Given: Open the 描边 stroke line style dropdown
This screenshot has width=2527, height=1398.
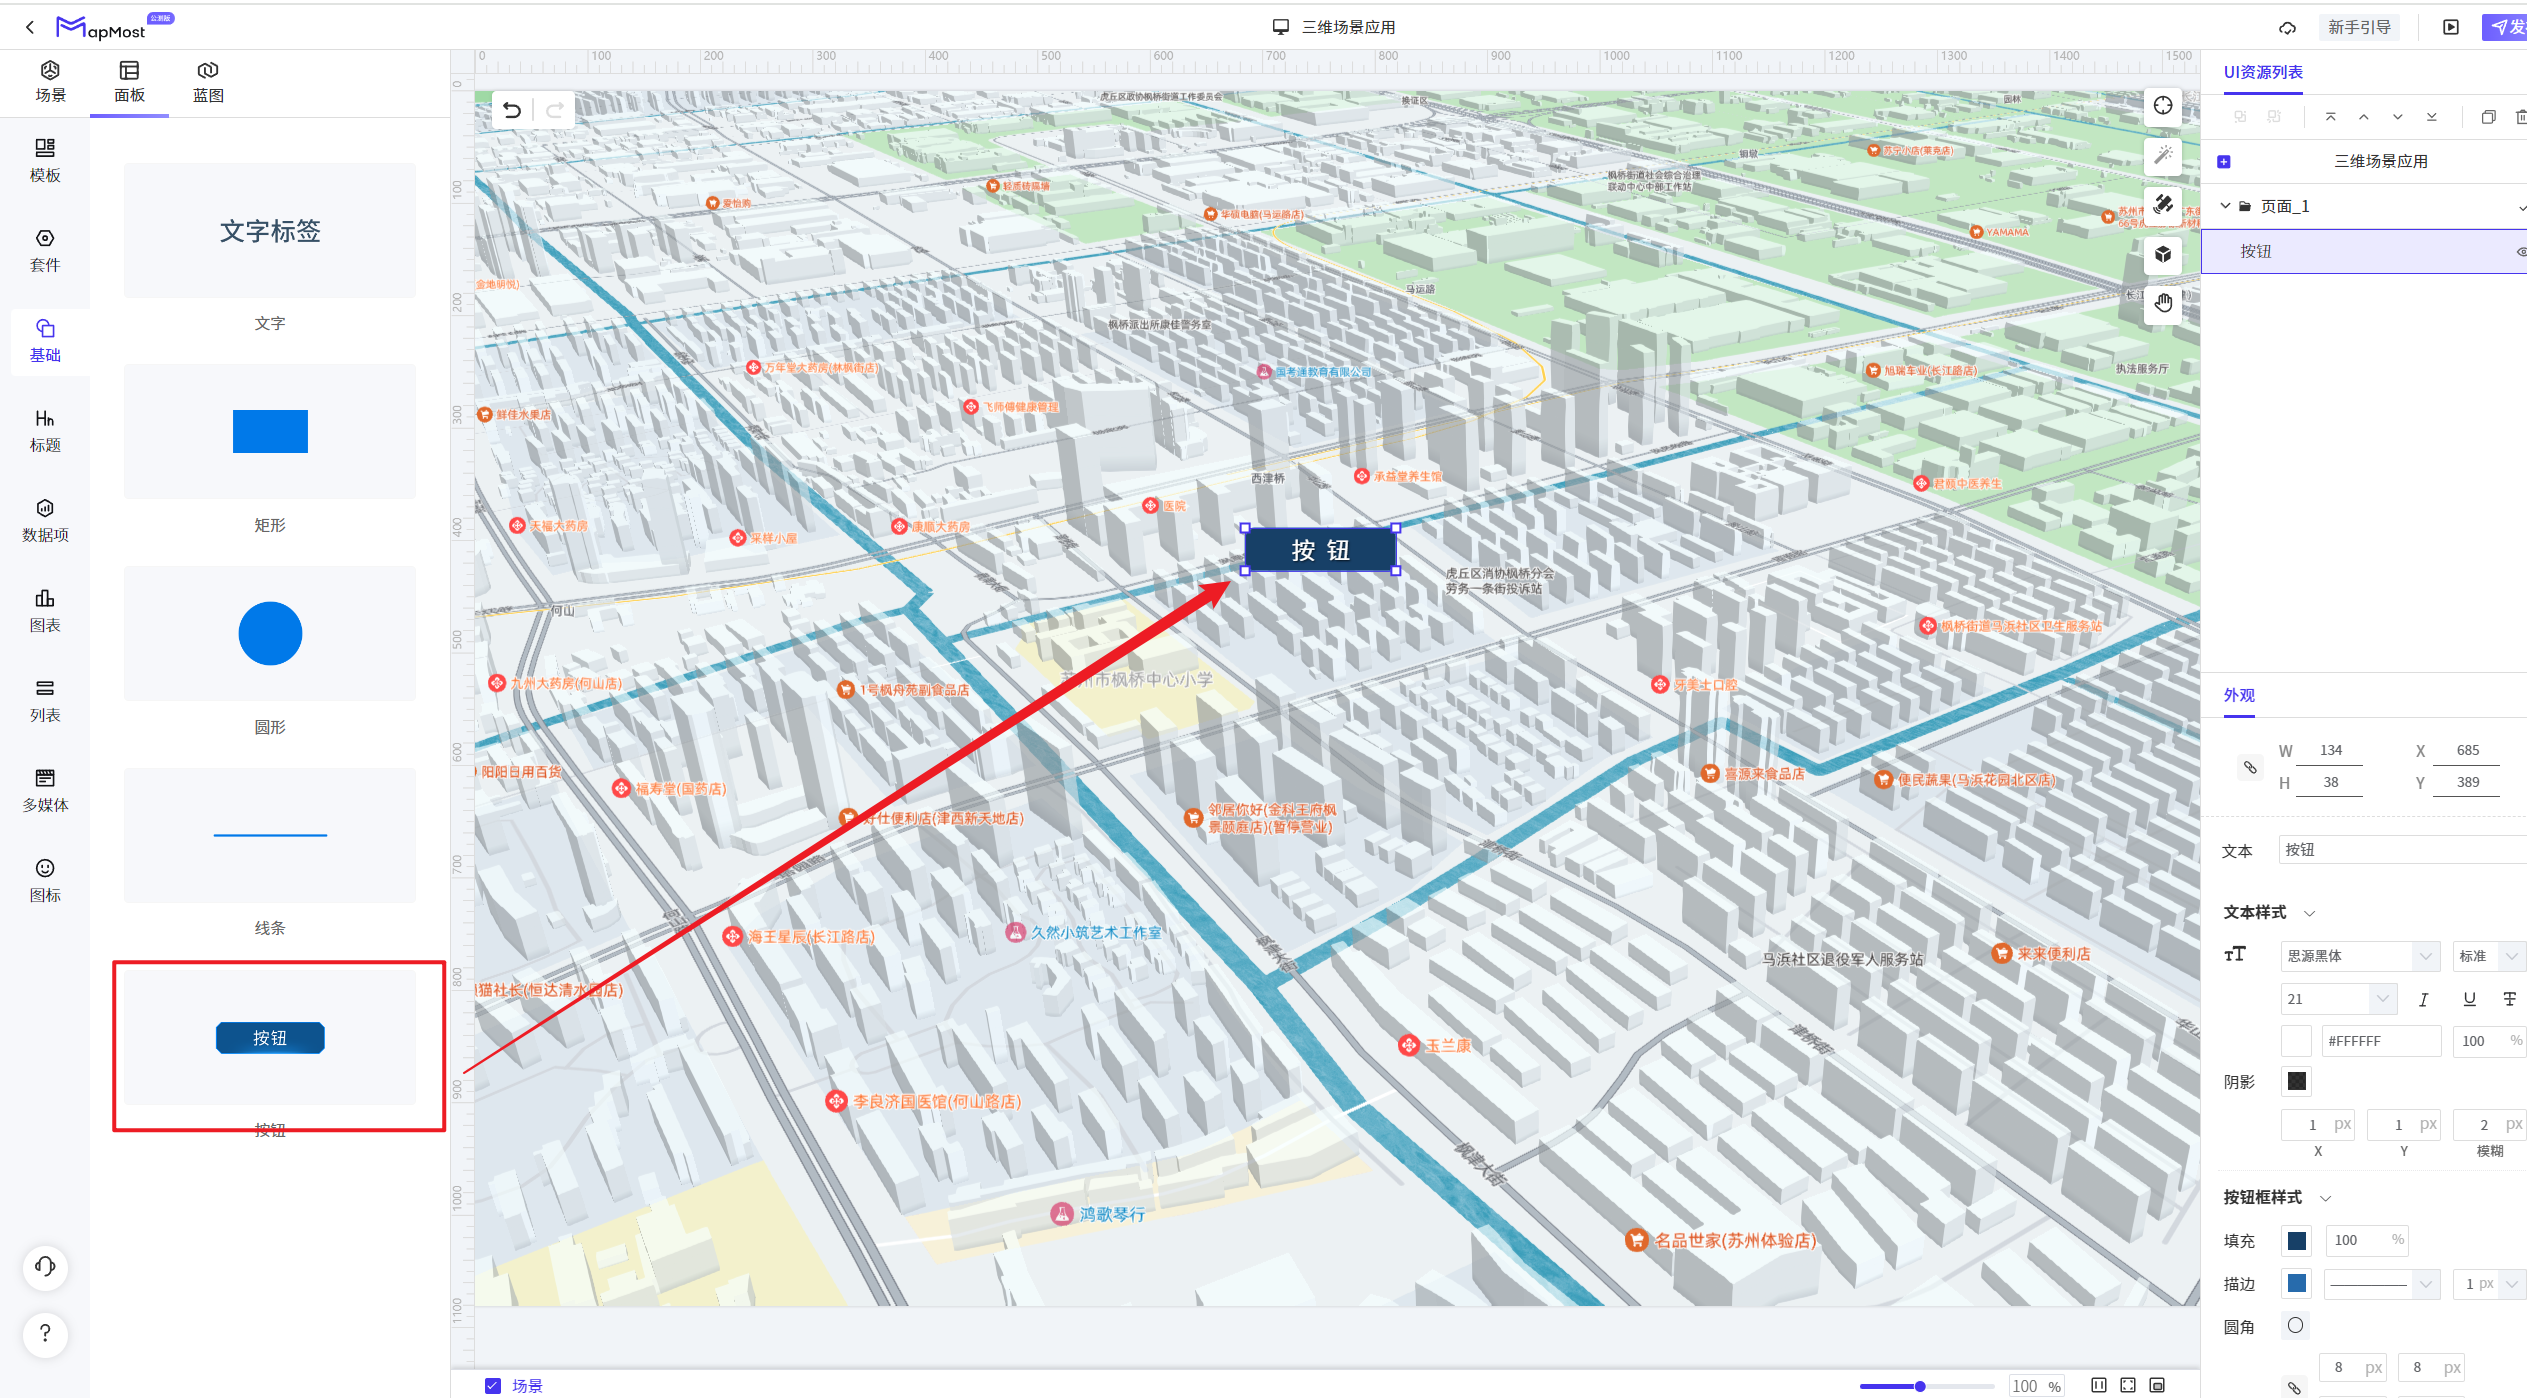Looking at the screenshot, I should click(2382, 1283).
